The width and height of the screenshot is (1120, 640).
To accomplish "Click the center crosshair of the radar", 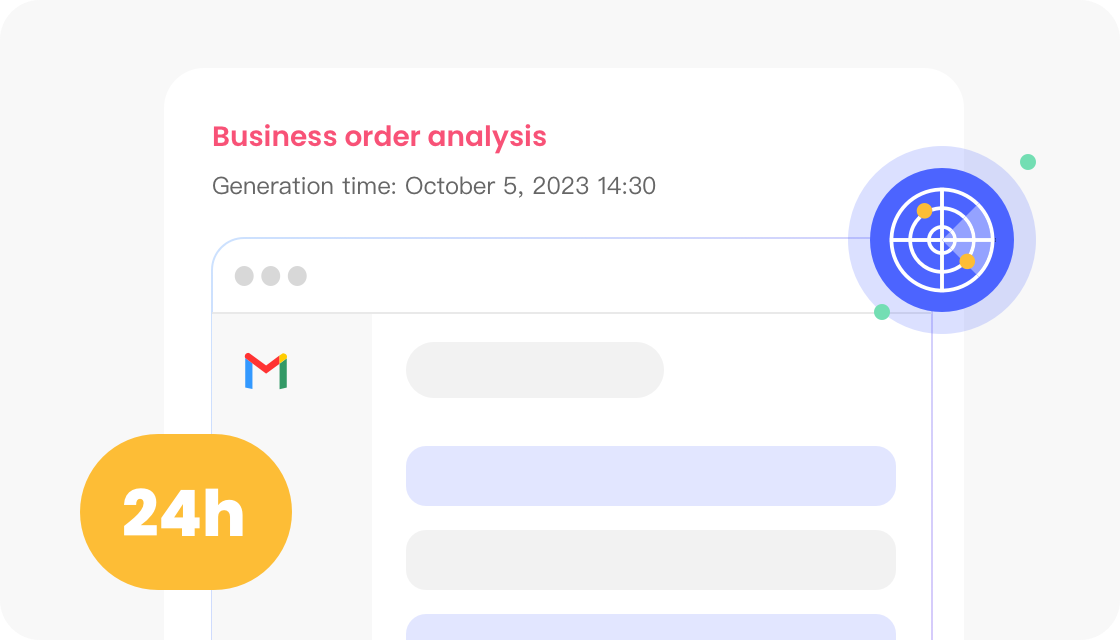I will pyautogui.click(x=942, y=240).
